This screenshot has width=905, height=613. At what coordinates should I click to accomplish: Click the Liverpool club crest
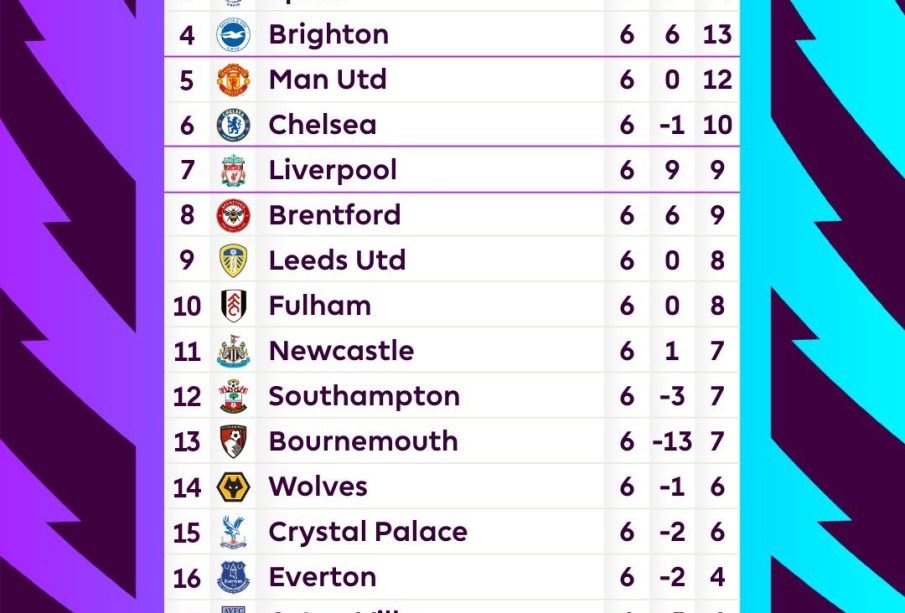click(x=233, y=170)
